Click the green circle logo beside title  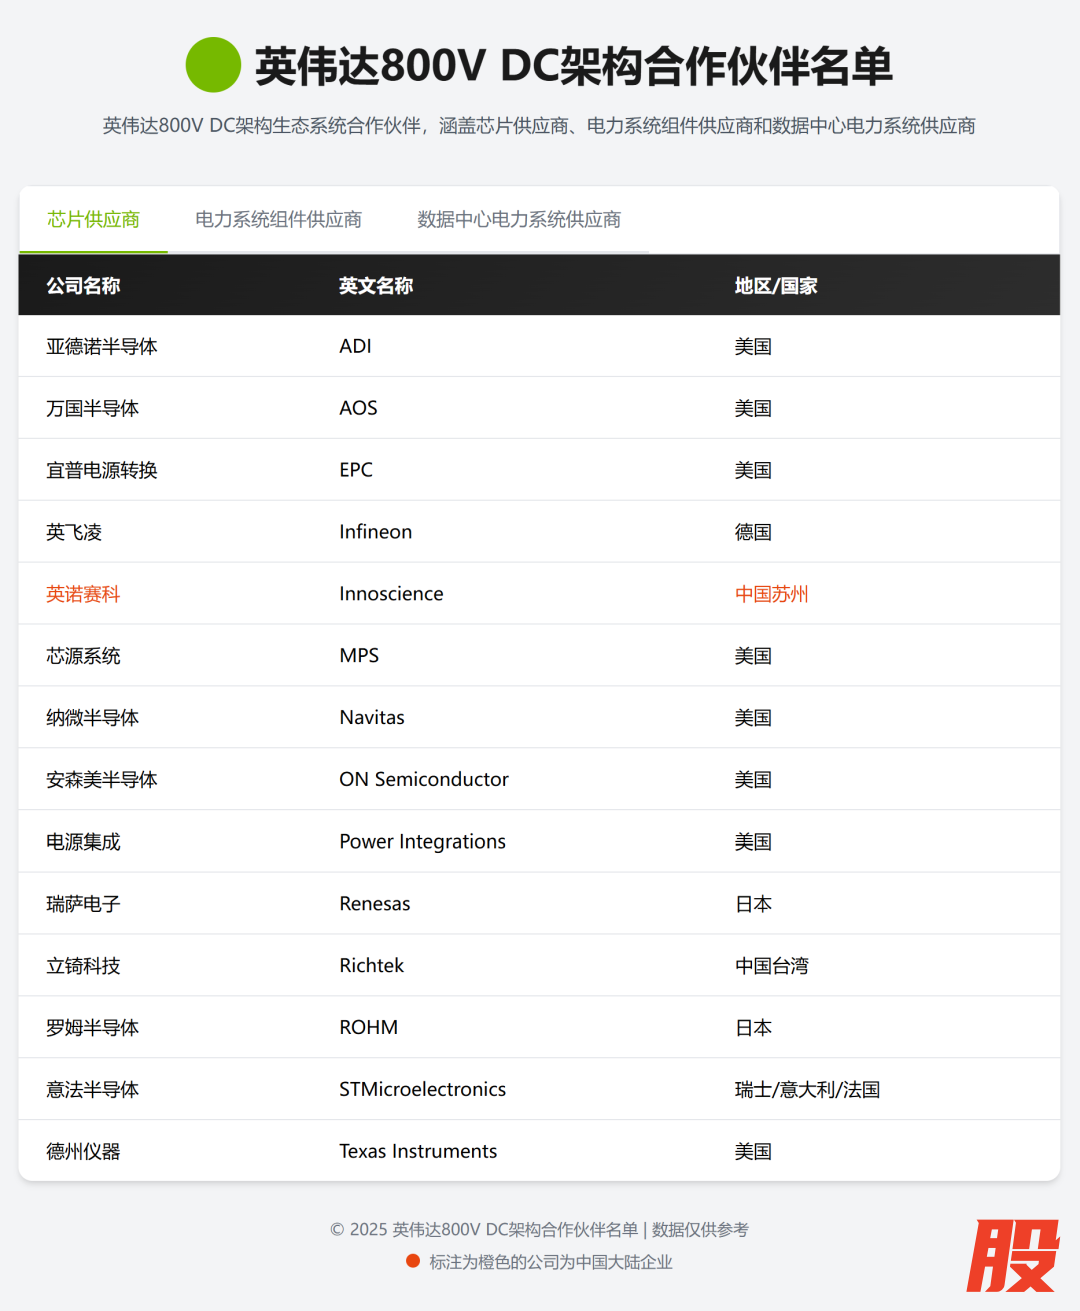[x=213, y=65]
